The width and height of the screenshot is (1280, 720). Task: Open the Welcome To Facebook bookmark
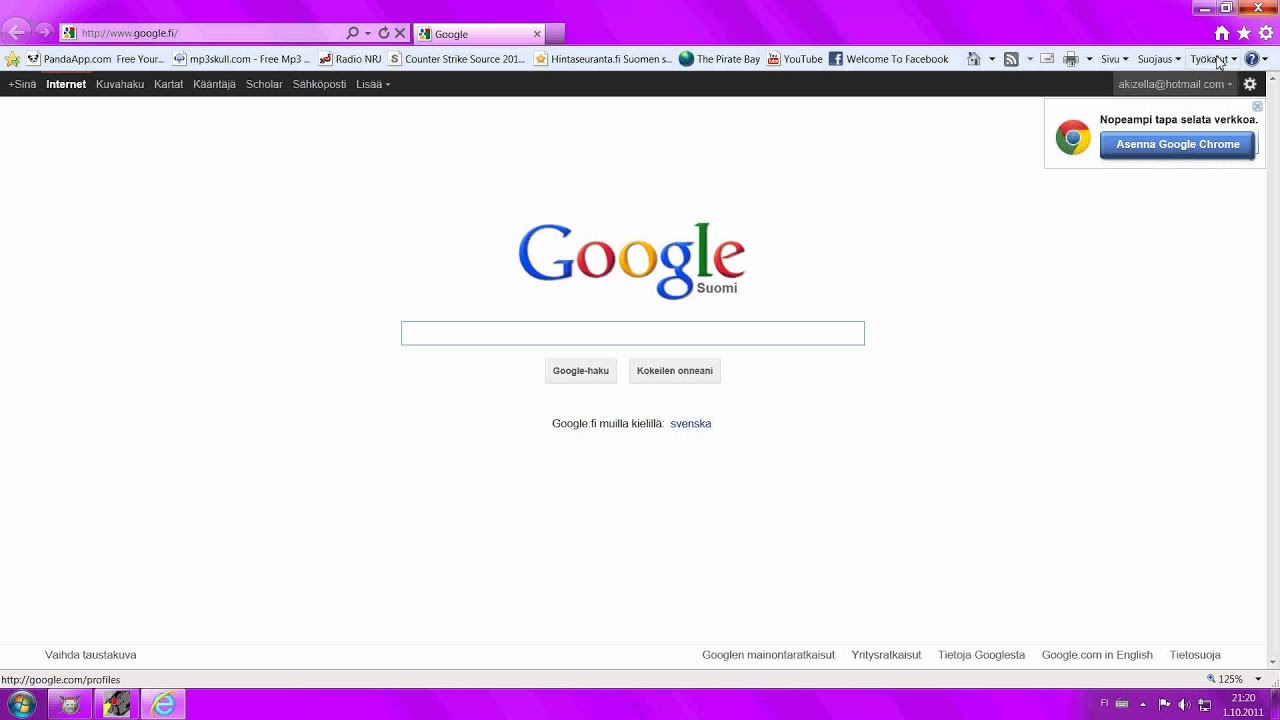[889, 59]
